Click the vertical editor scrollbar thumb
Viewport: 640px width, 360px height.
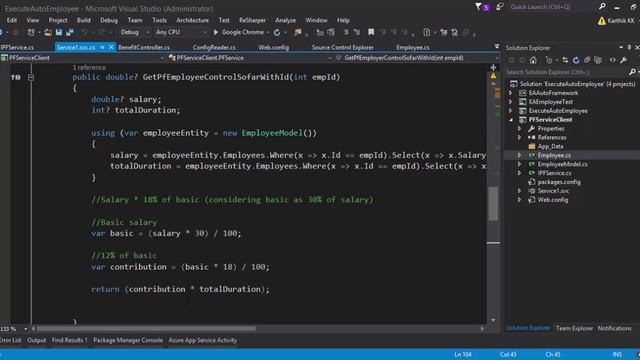coord(493,203)
